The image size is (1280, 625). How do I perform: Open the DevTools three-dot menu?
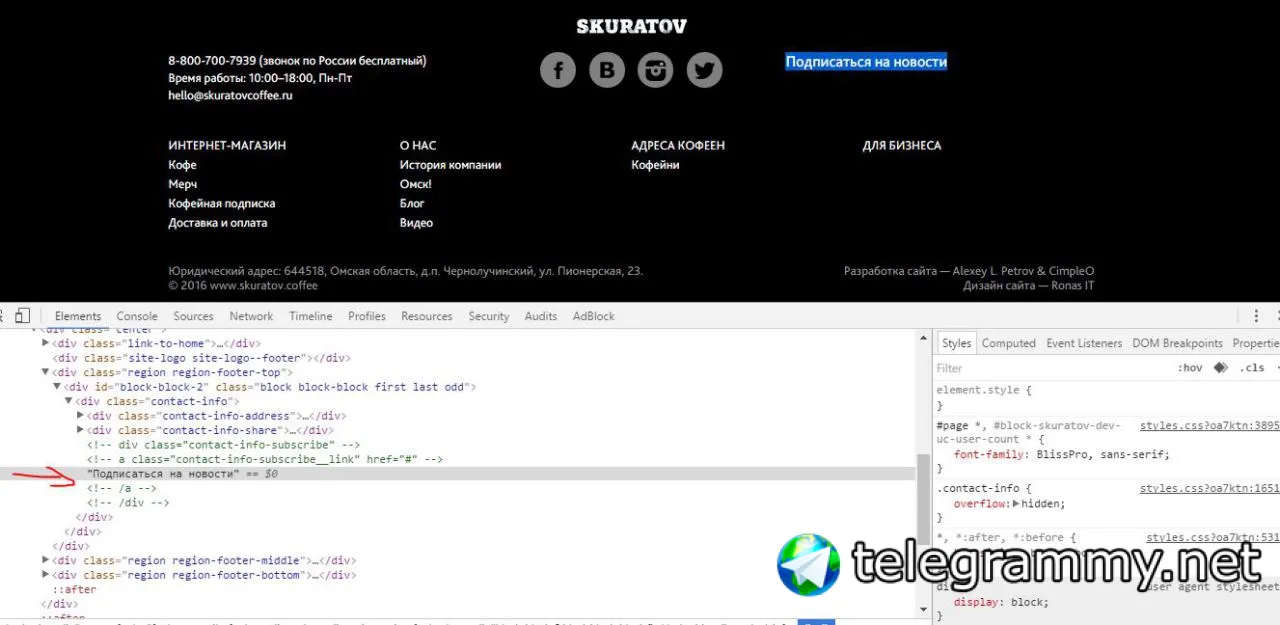click(1256, 316)
